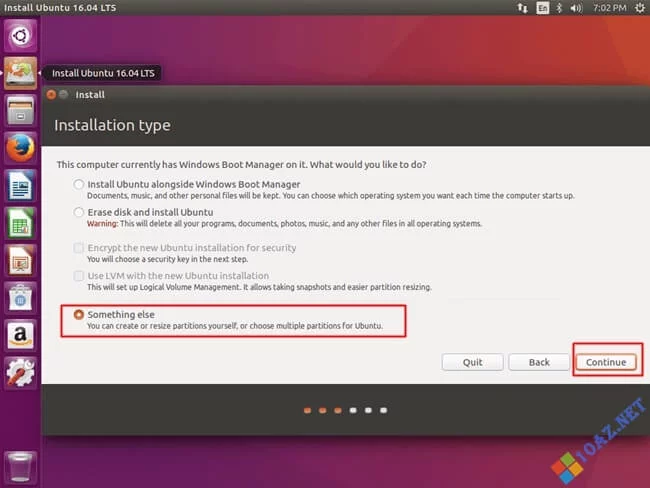The image size is (650, 488).
Task: Click the 'You will choose a security key' text
Action: 167,259
